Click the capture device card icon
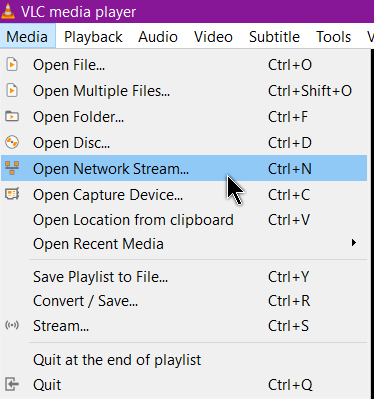This screenshot has height=399, width=374. pos(12,194)
